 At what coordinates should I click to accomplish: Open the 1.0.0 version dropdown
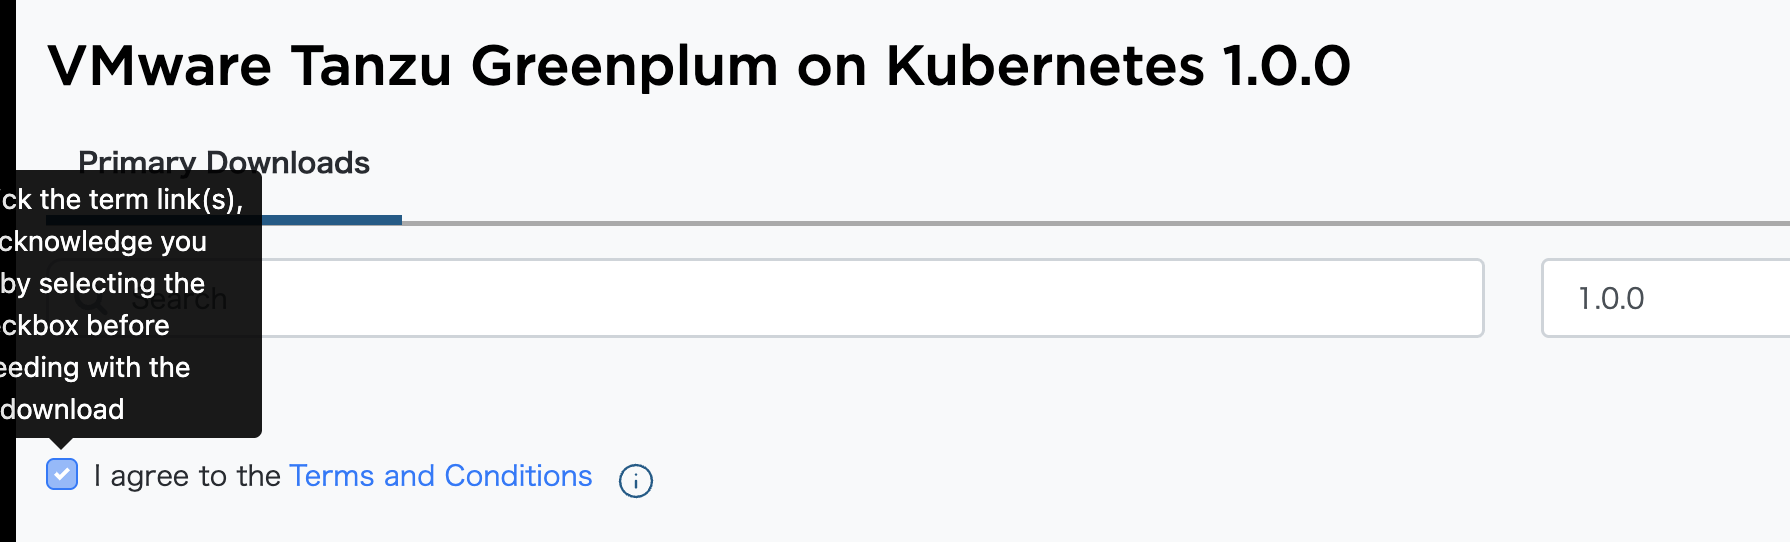click(x=1665, y=298)
